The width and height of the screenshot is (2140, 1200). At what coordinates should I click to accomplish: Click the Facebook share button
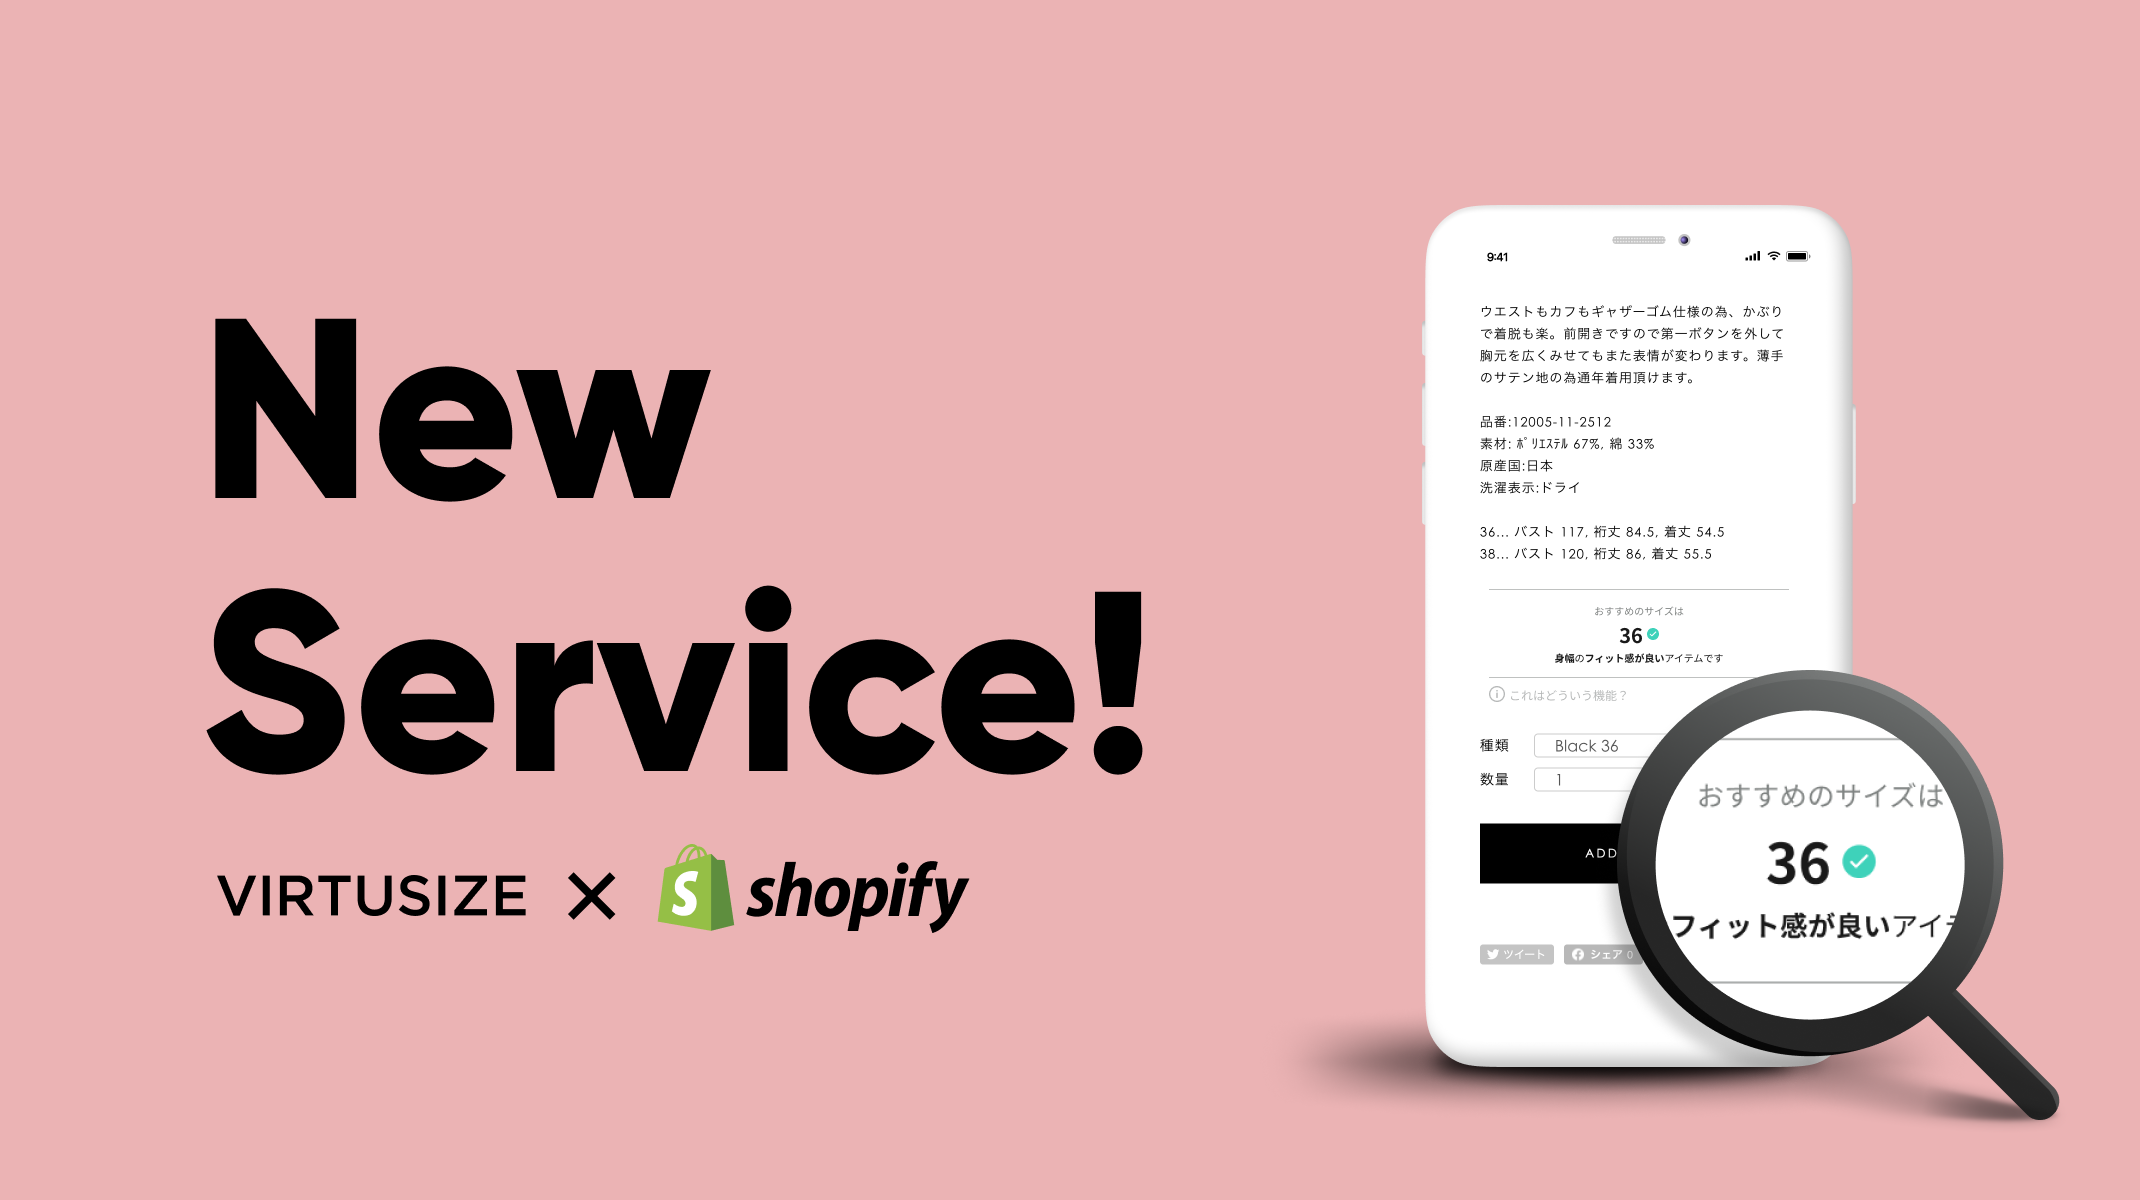click(1605, 954)
